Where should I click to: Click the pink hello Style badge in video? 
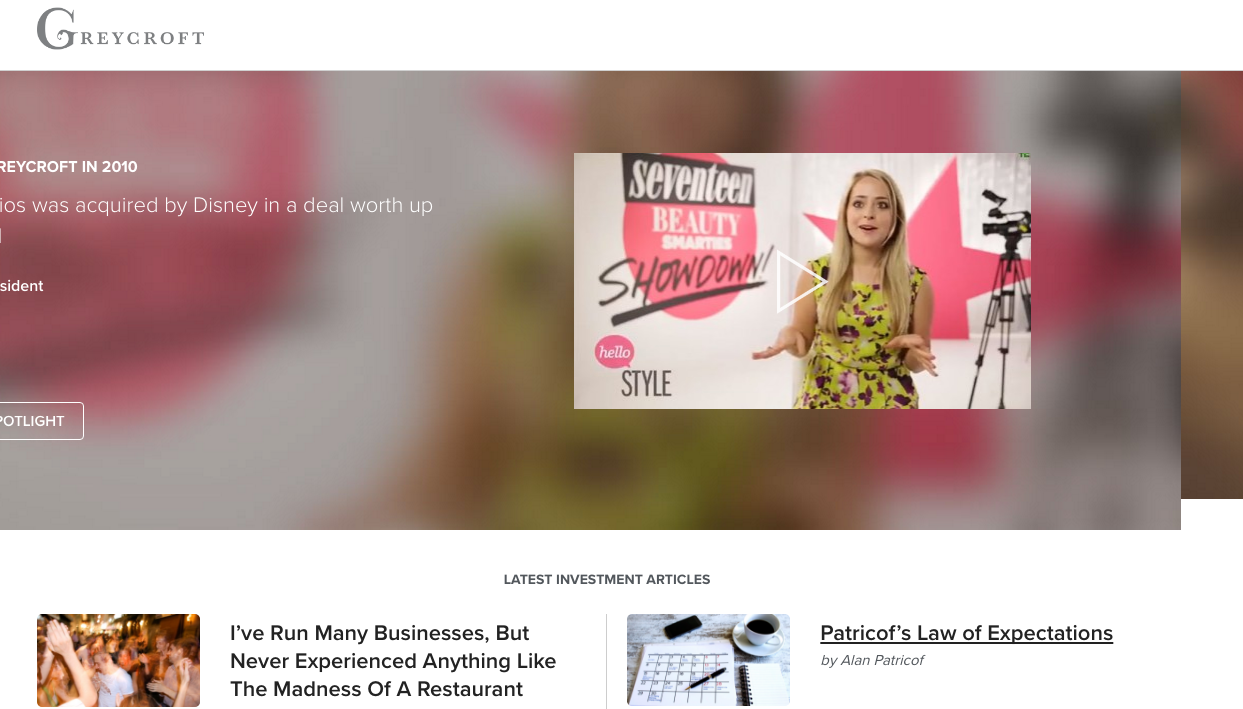(615, 352)
